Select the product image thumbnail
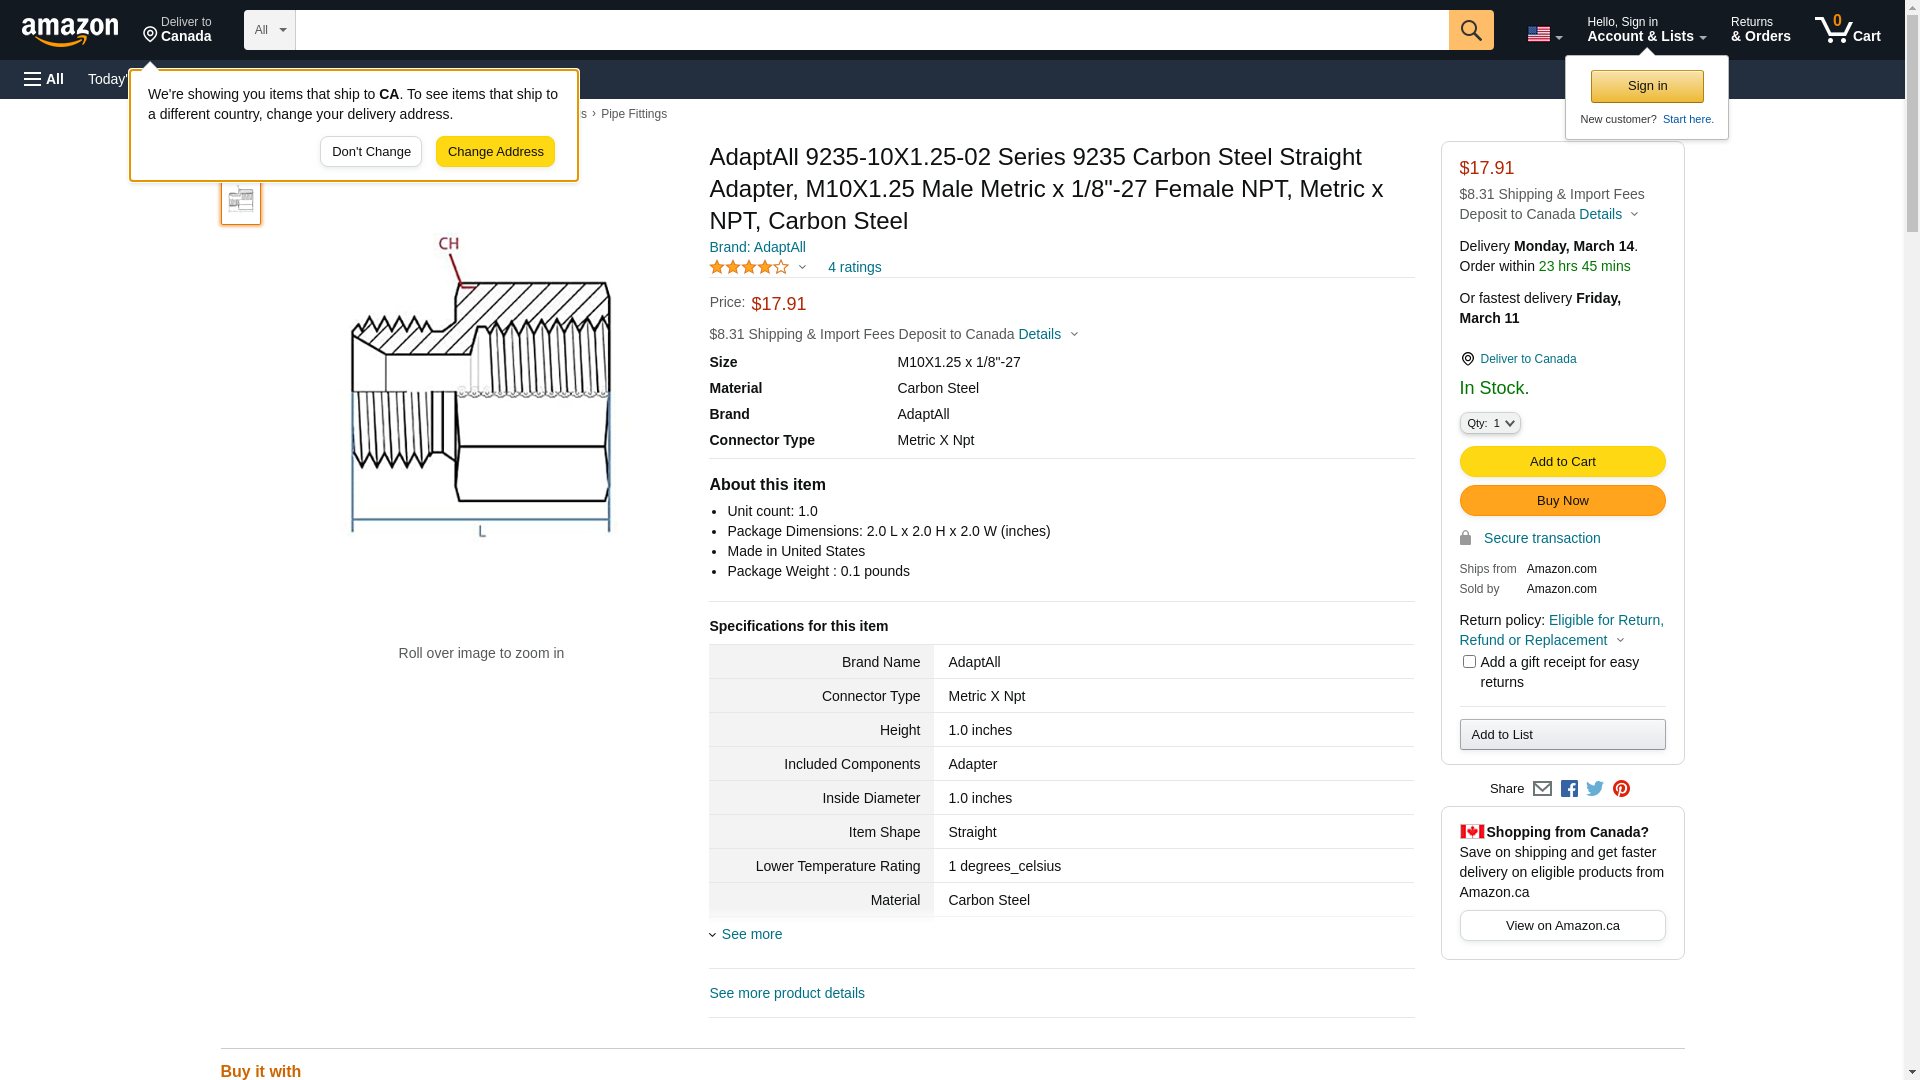The width and height of the screenshot is (1920, 1080). coord(241,200)
